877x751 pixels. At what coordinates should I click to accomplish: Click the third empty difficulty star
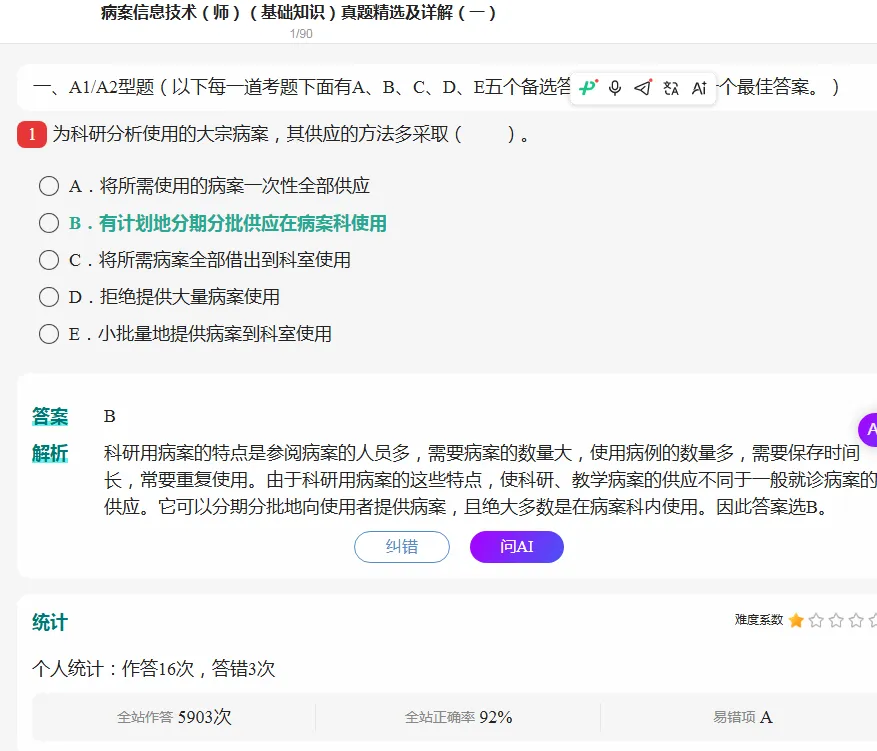click(836, 620)
